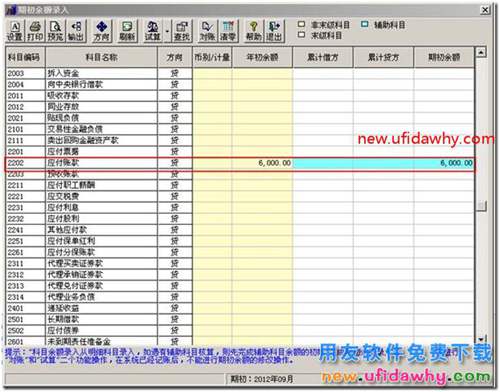Viewport: 500px width, 392px height.
Task: Click the 期初余额 column header
Action: [444, 57]
